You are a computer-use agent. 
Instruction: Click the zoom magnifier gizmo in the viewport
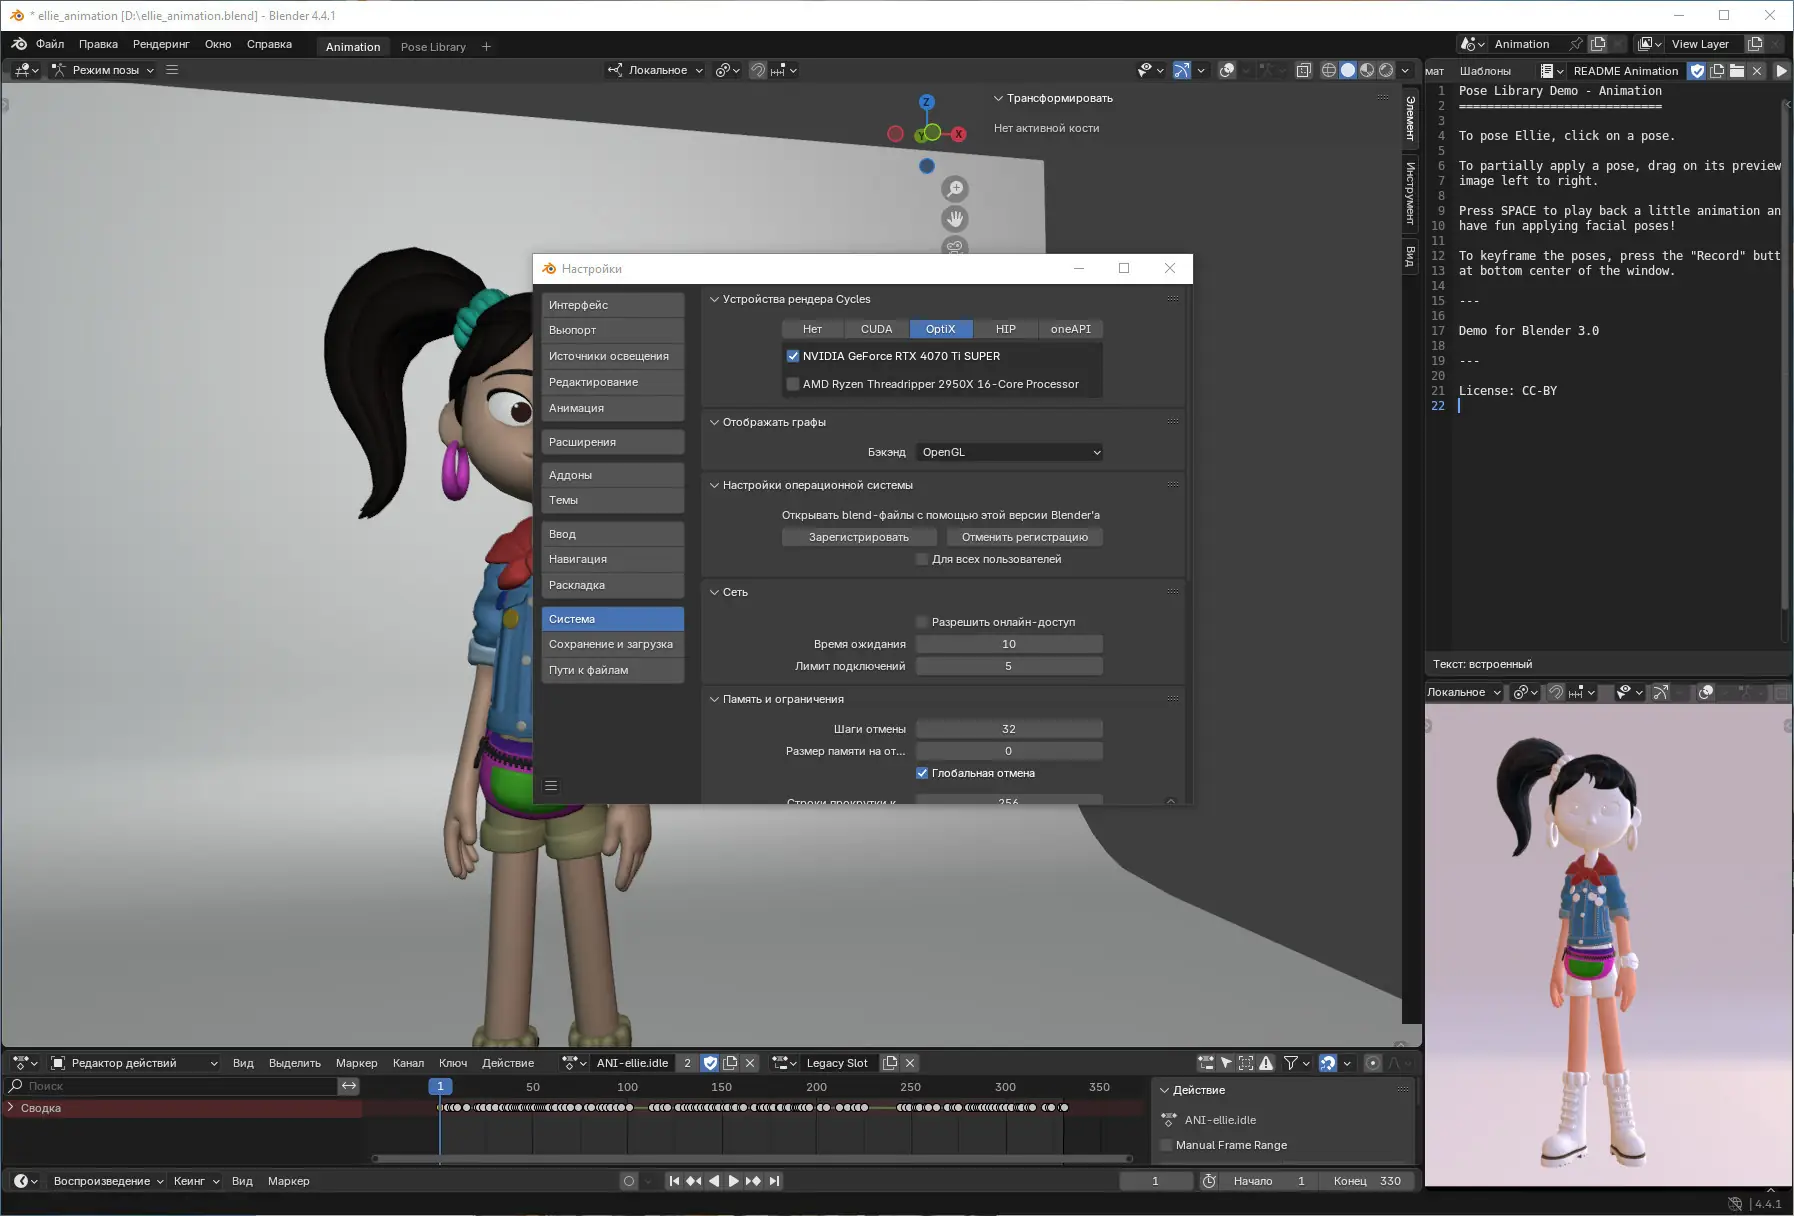click(x=955, y=189)
